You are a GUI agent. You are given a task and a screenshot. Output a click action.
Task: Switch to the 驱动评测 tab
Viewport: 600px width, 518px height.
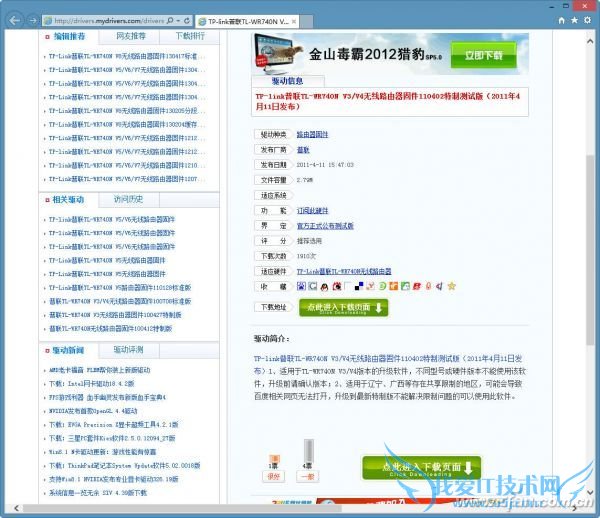[x=129, y=350]
